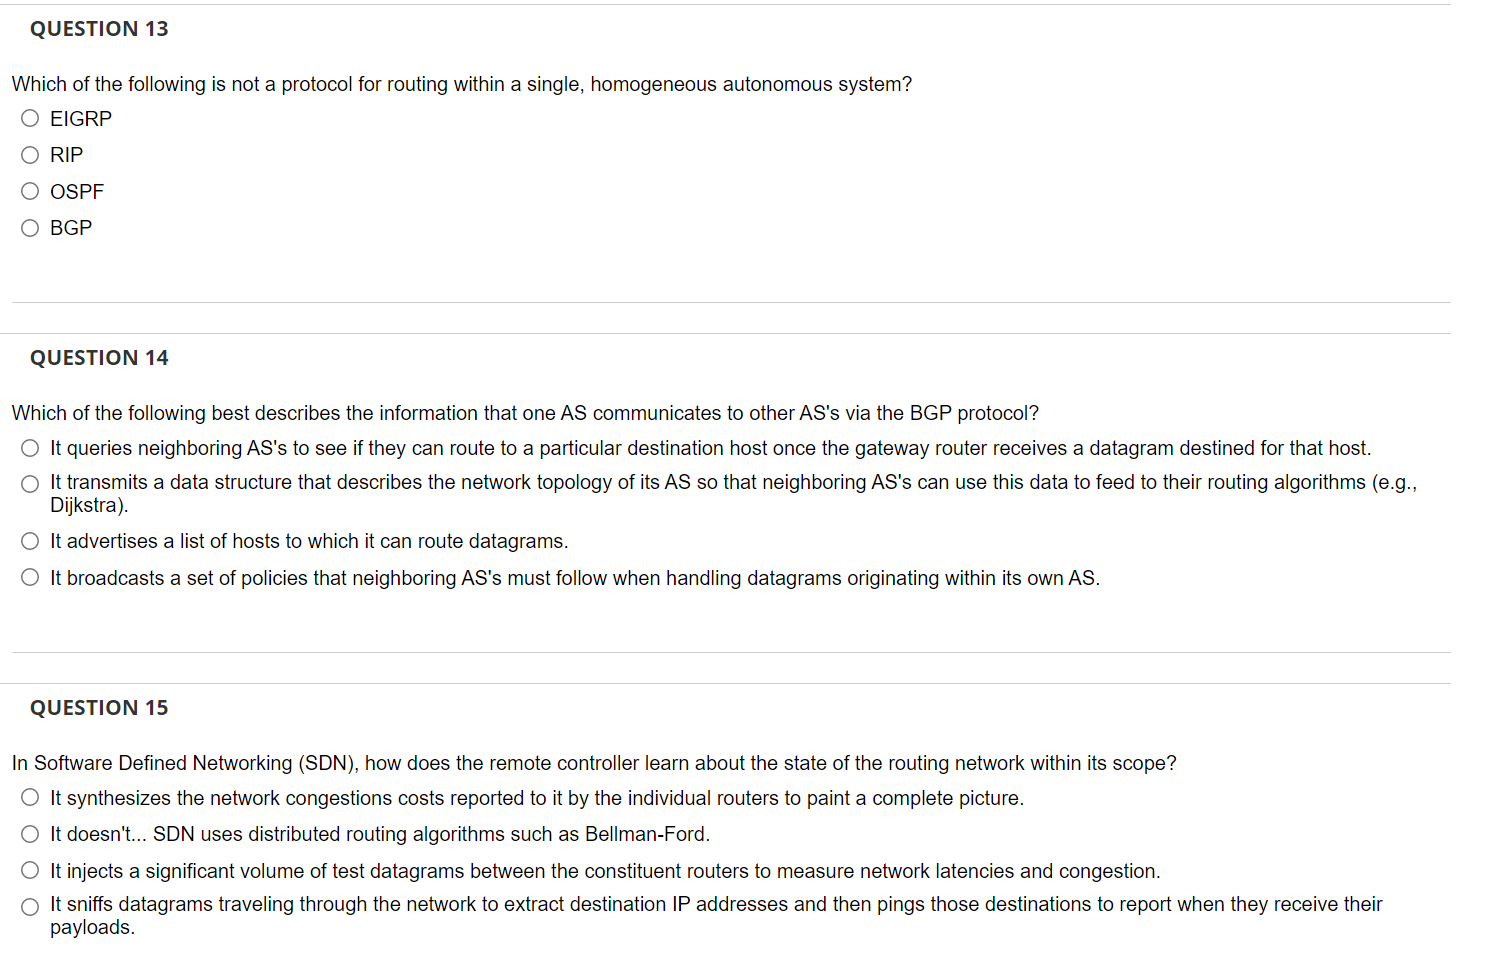Select the 'broadcasts a set of policies' answer

pos(30,576)
